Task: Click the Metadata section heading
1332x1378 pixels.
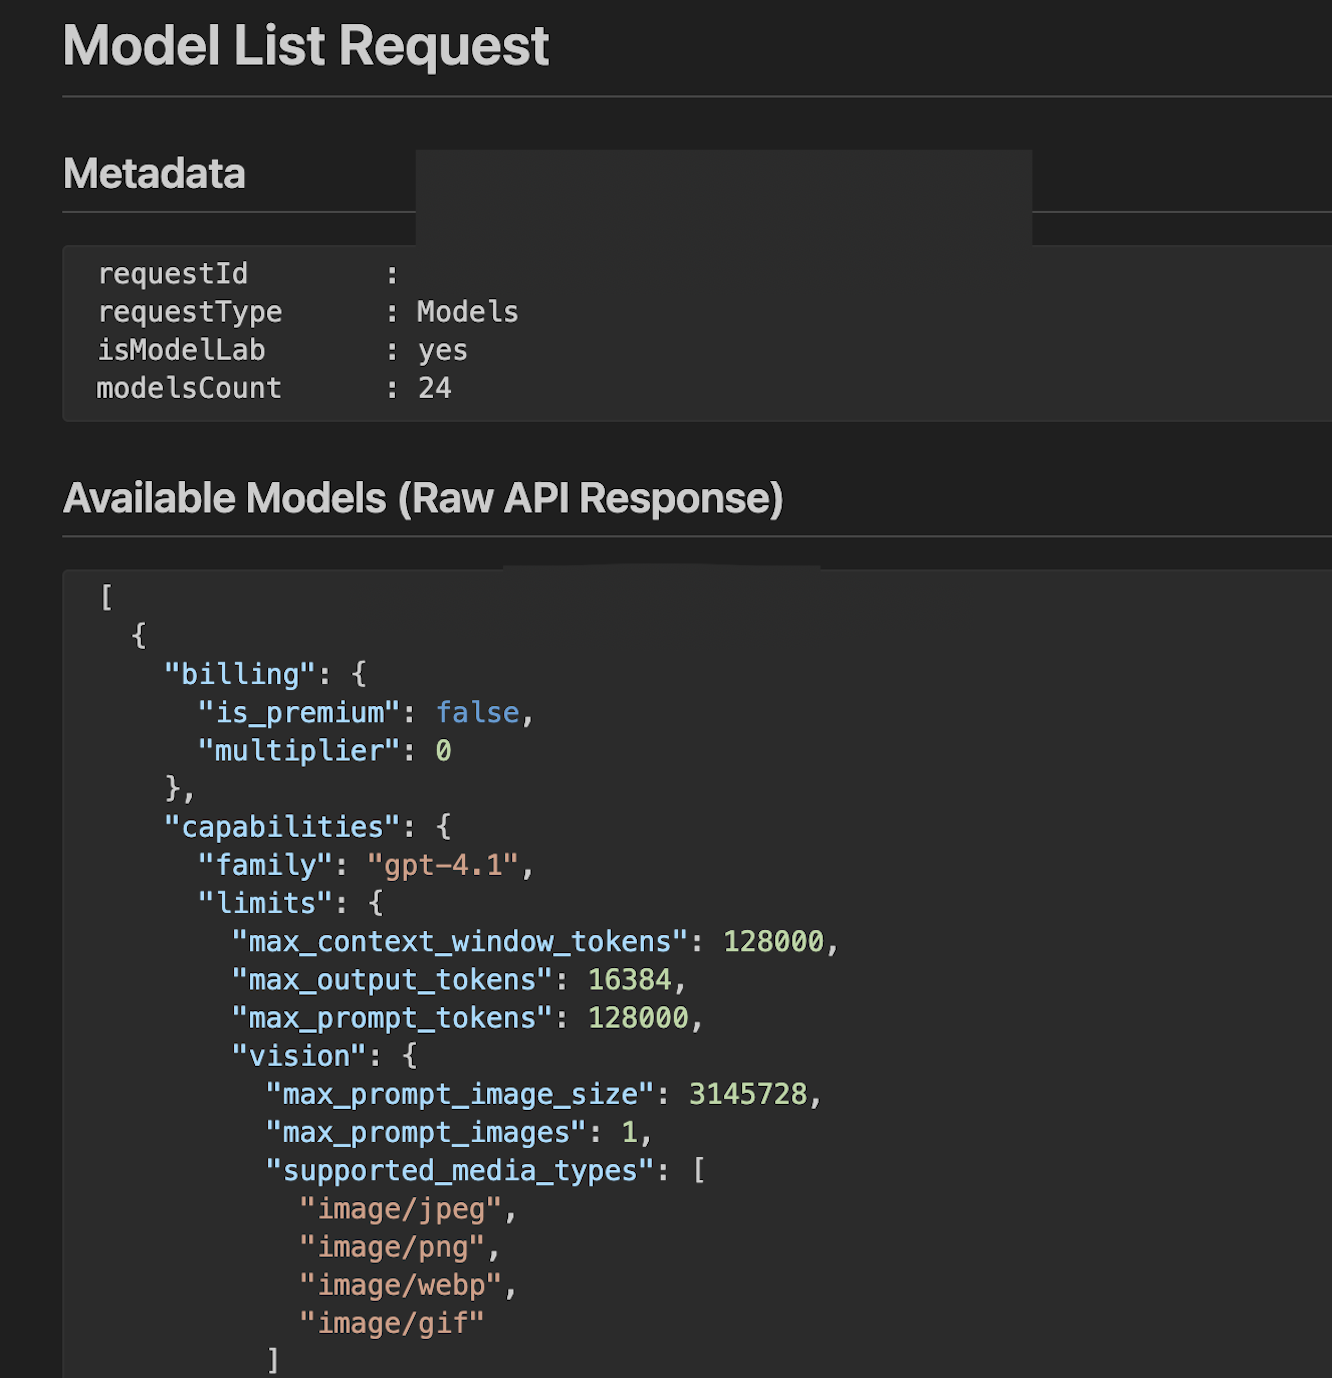Action: [x=154, y=174]
